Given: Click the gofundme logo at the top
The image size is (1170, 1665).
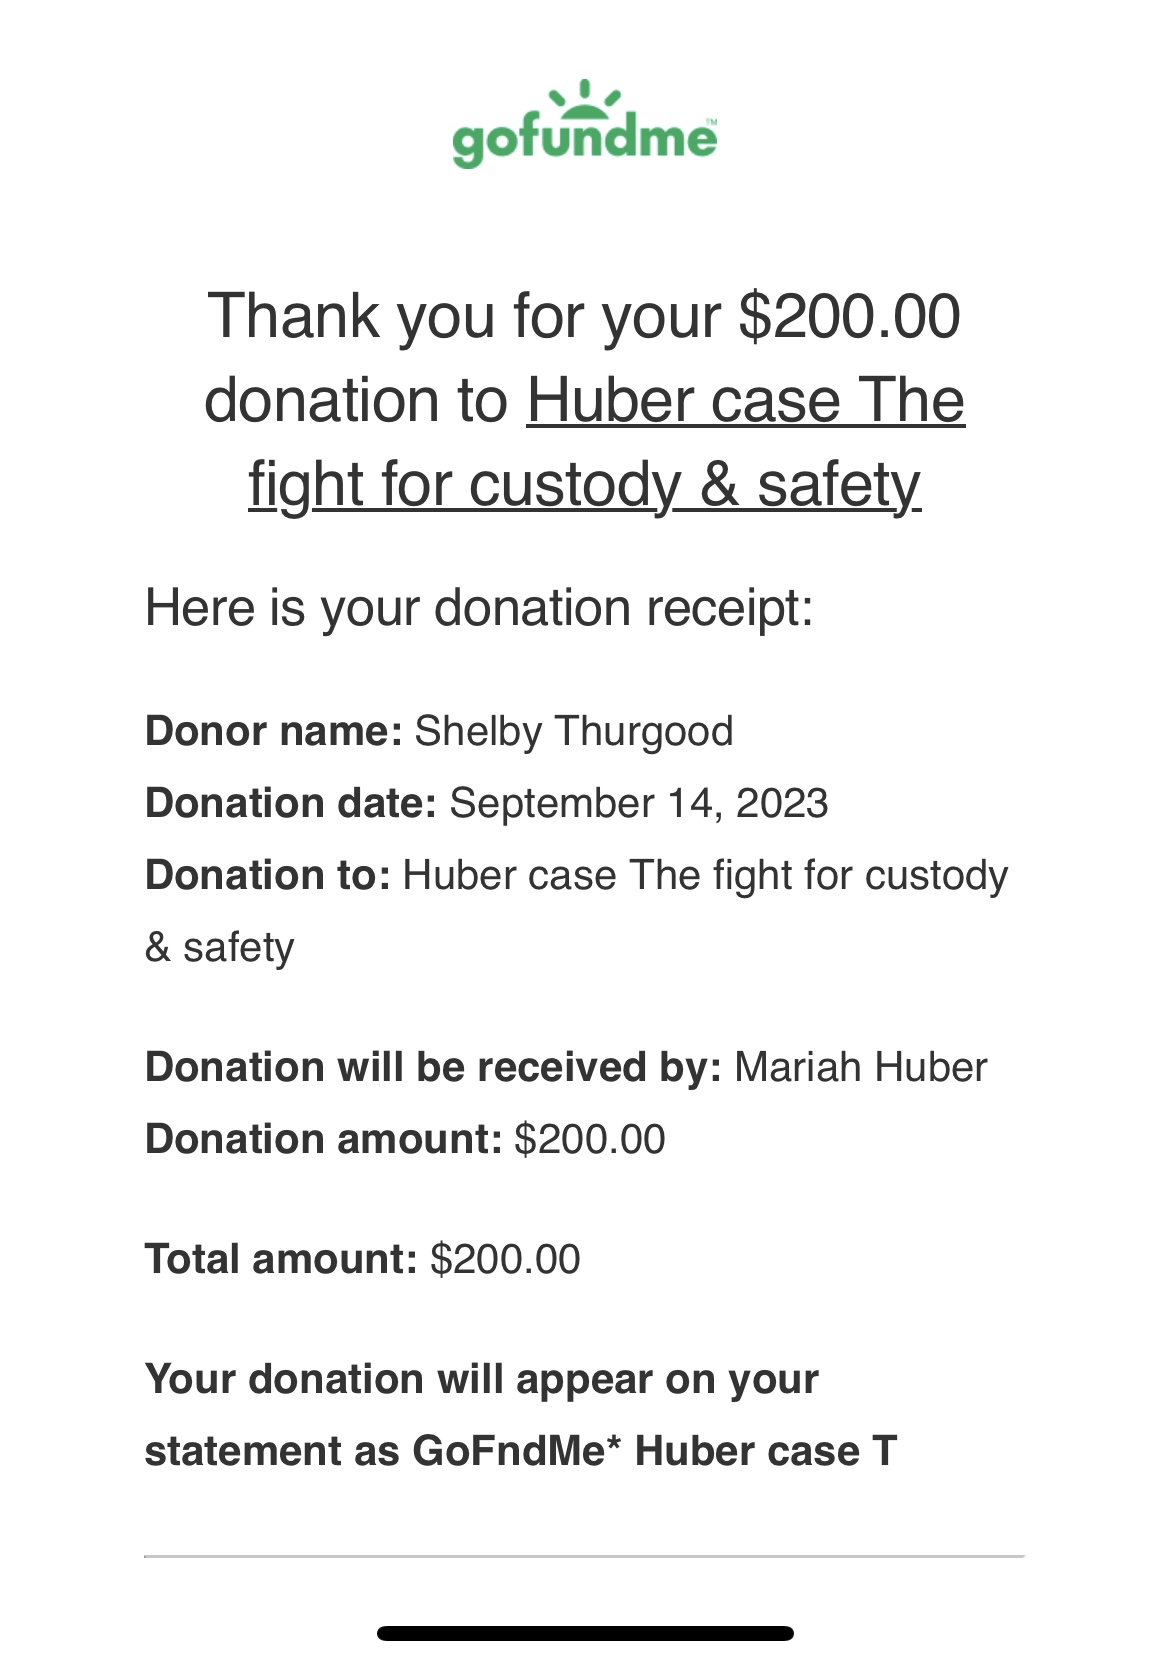Looking at the screenshot, I should tap(585, 123).
